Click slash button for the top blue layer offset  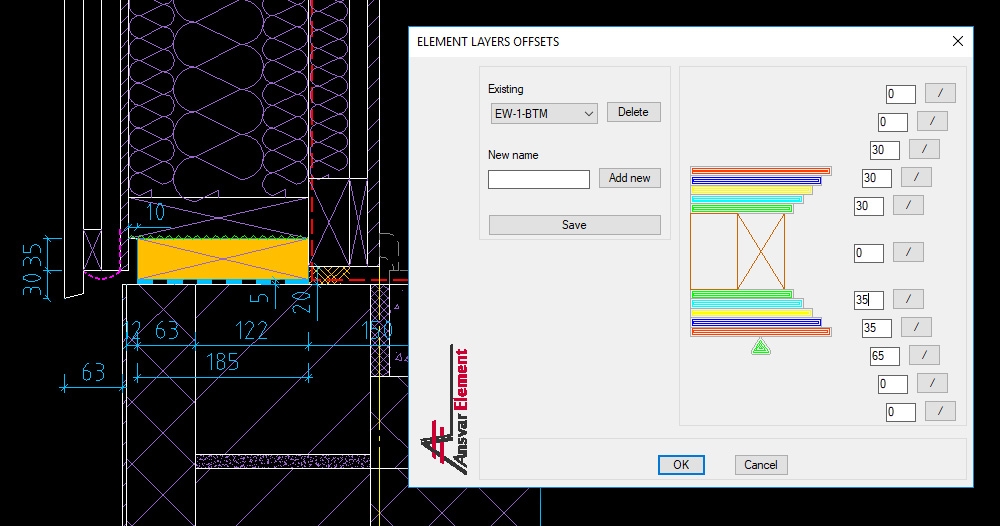pyautogui.click(x=932, y=121)
